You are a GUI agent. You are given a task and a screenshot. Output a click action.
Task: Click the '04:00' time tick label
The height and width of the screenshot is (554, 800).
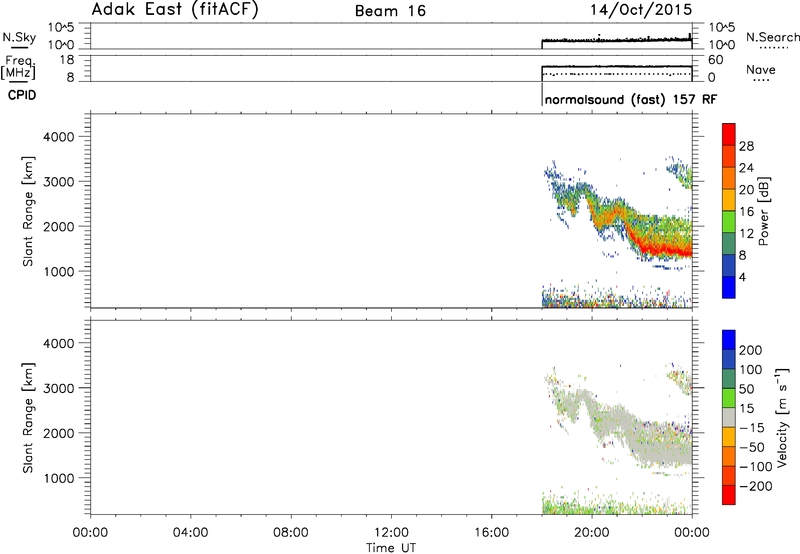pyautogui.click(x=190, y=533)
